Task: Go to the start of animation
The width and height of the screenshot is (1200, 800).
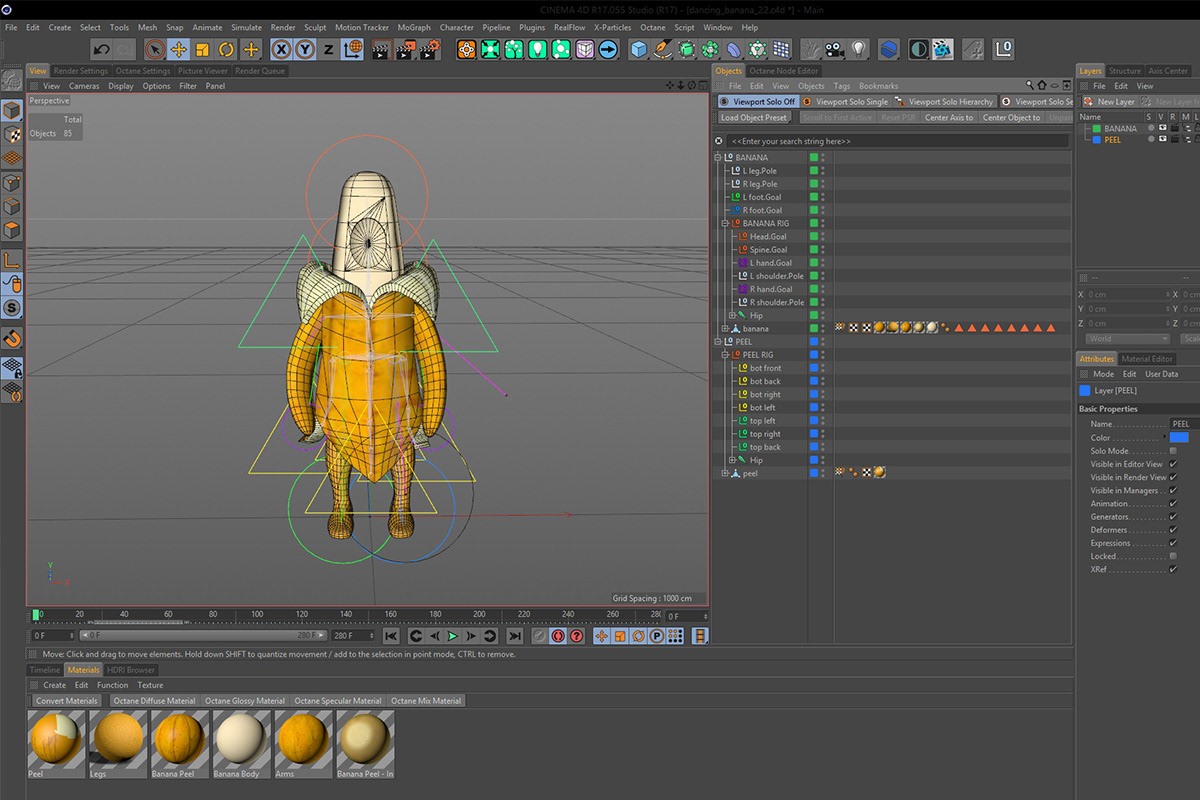Action: [391, 636]
